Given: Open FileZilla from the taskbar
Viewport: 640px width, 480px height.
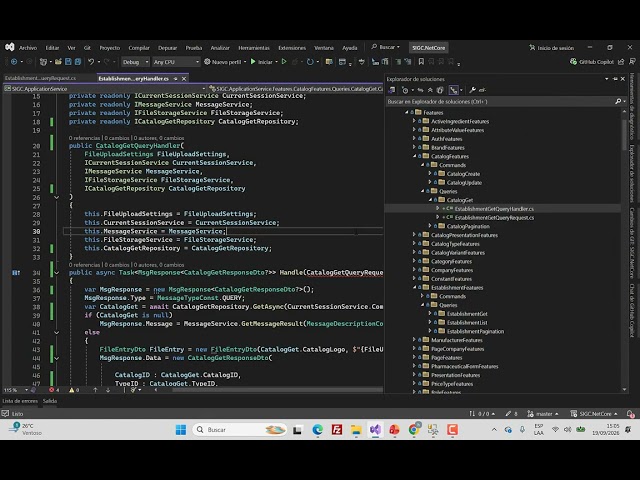Looking at the screenshot, I should point(337,429).
